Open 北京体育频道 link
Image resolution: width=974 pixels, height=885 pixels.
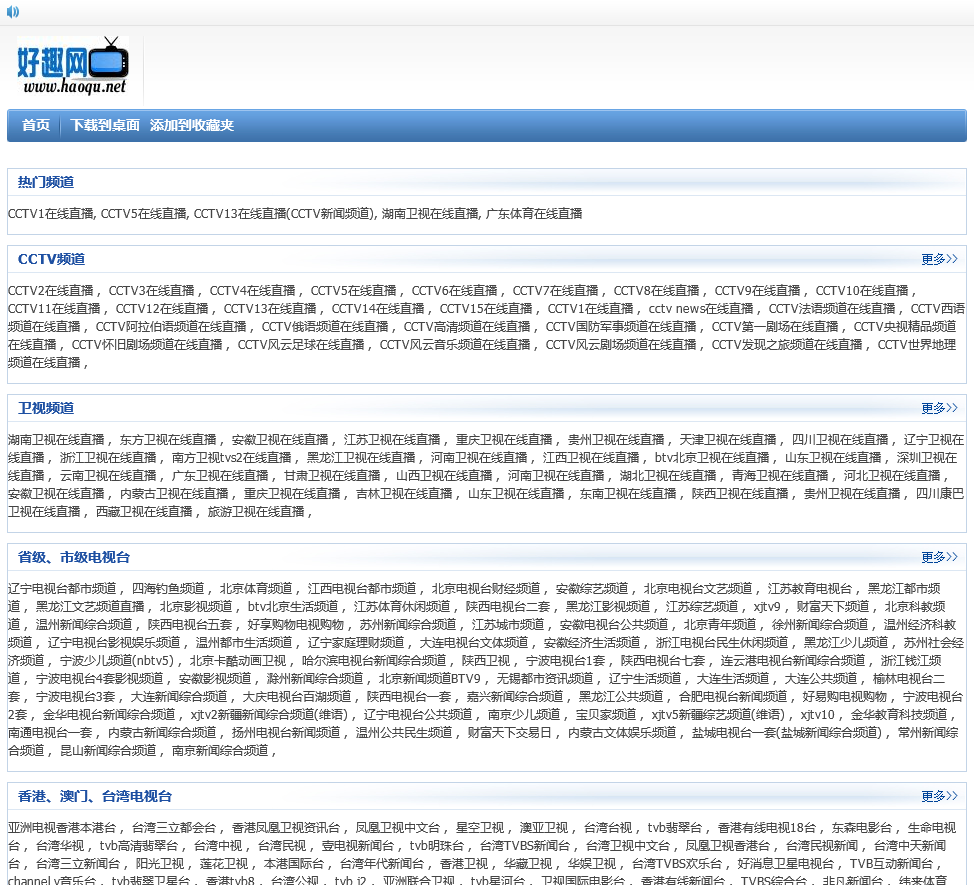[256, 589]
